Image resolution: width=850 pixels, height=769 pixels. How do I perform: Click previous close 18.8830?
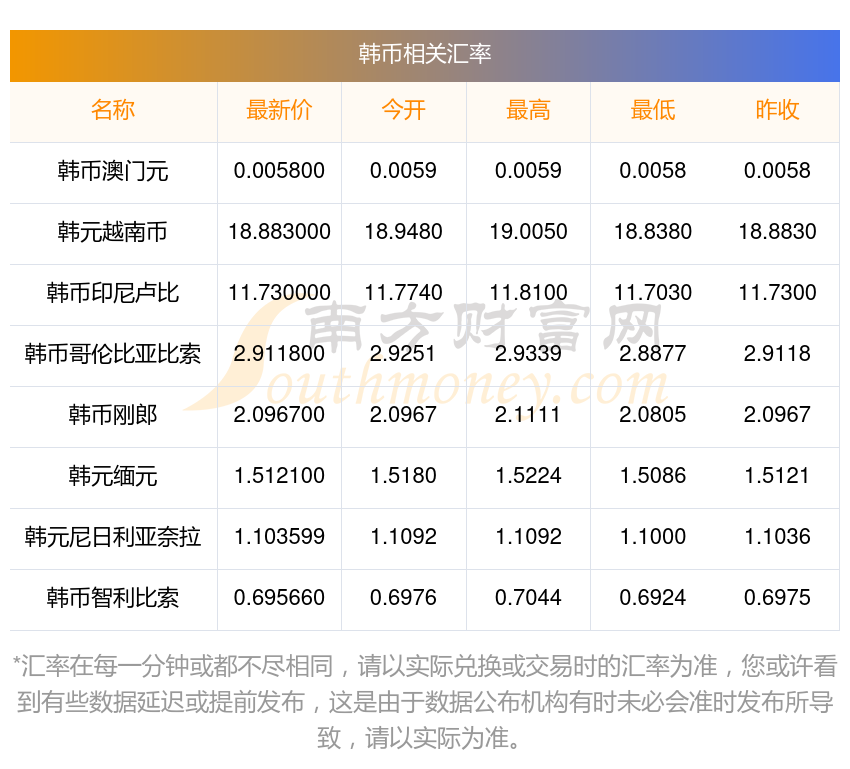point(777,232)
